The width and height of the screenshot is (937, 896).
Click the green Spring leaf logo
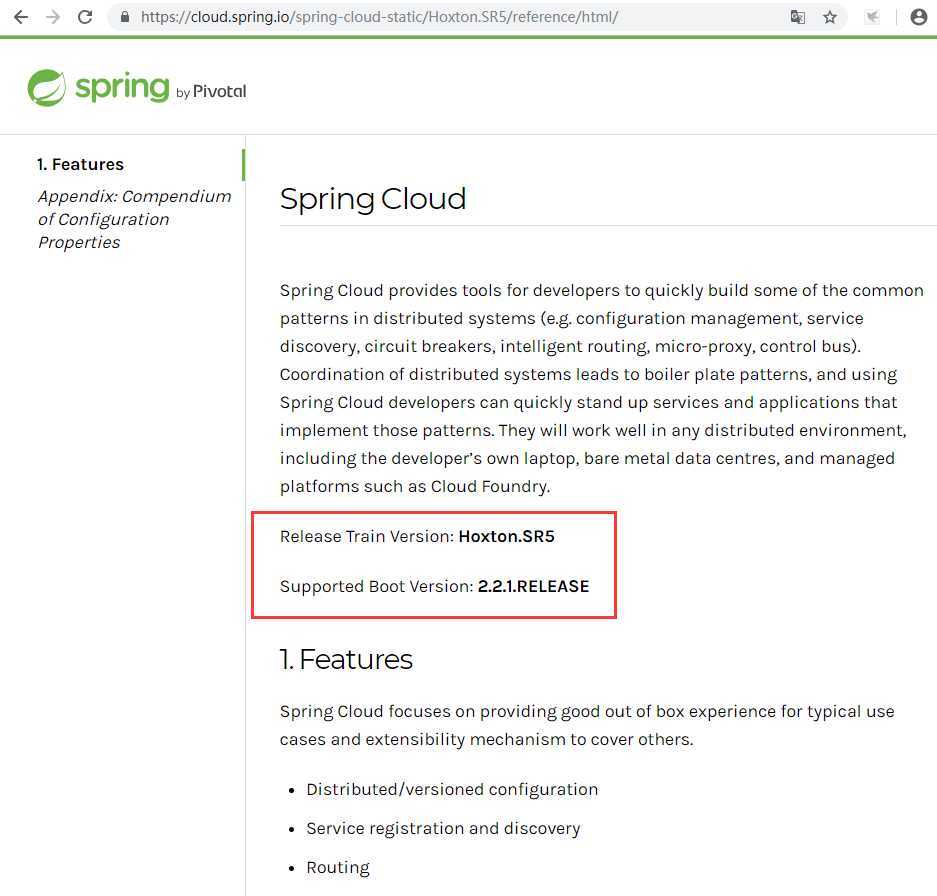47,88
